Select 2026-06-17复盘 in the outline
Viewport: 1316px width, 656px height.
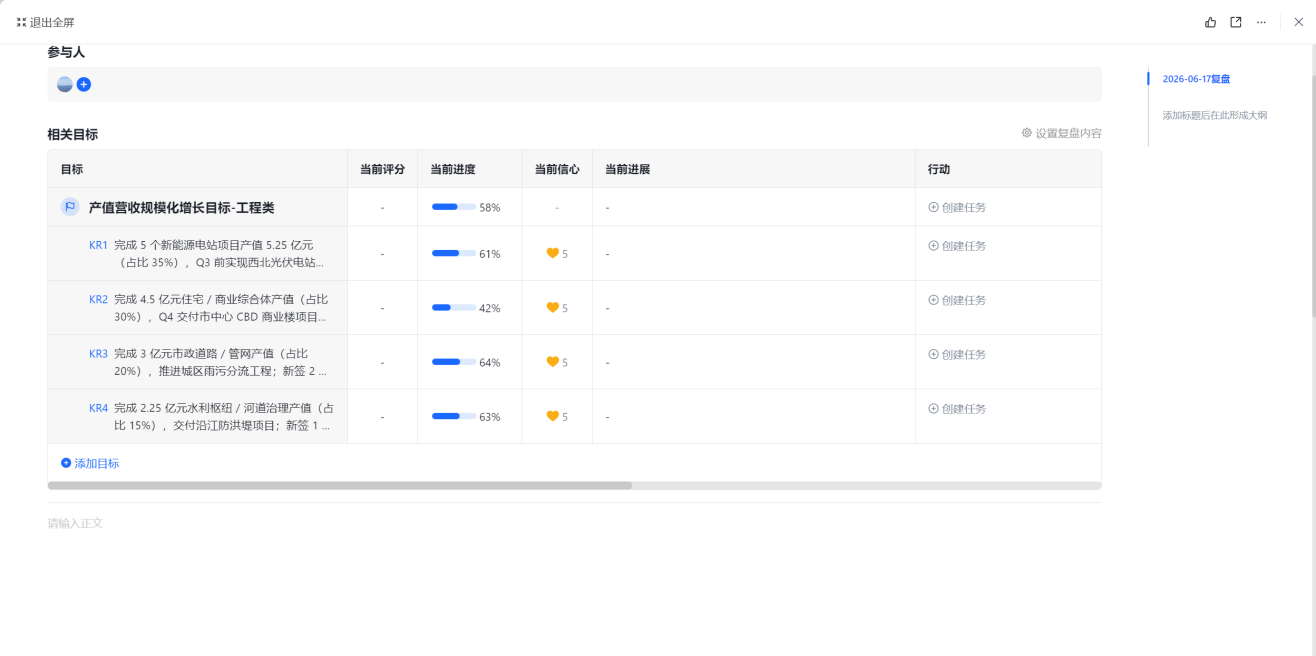click(1196, 78)
